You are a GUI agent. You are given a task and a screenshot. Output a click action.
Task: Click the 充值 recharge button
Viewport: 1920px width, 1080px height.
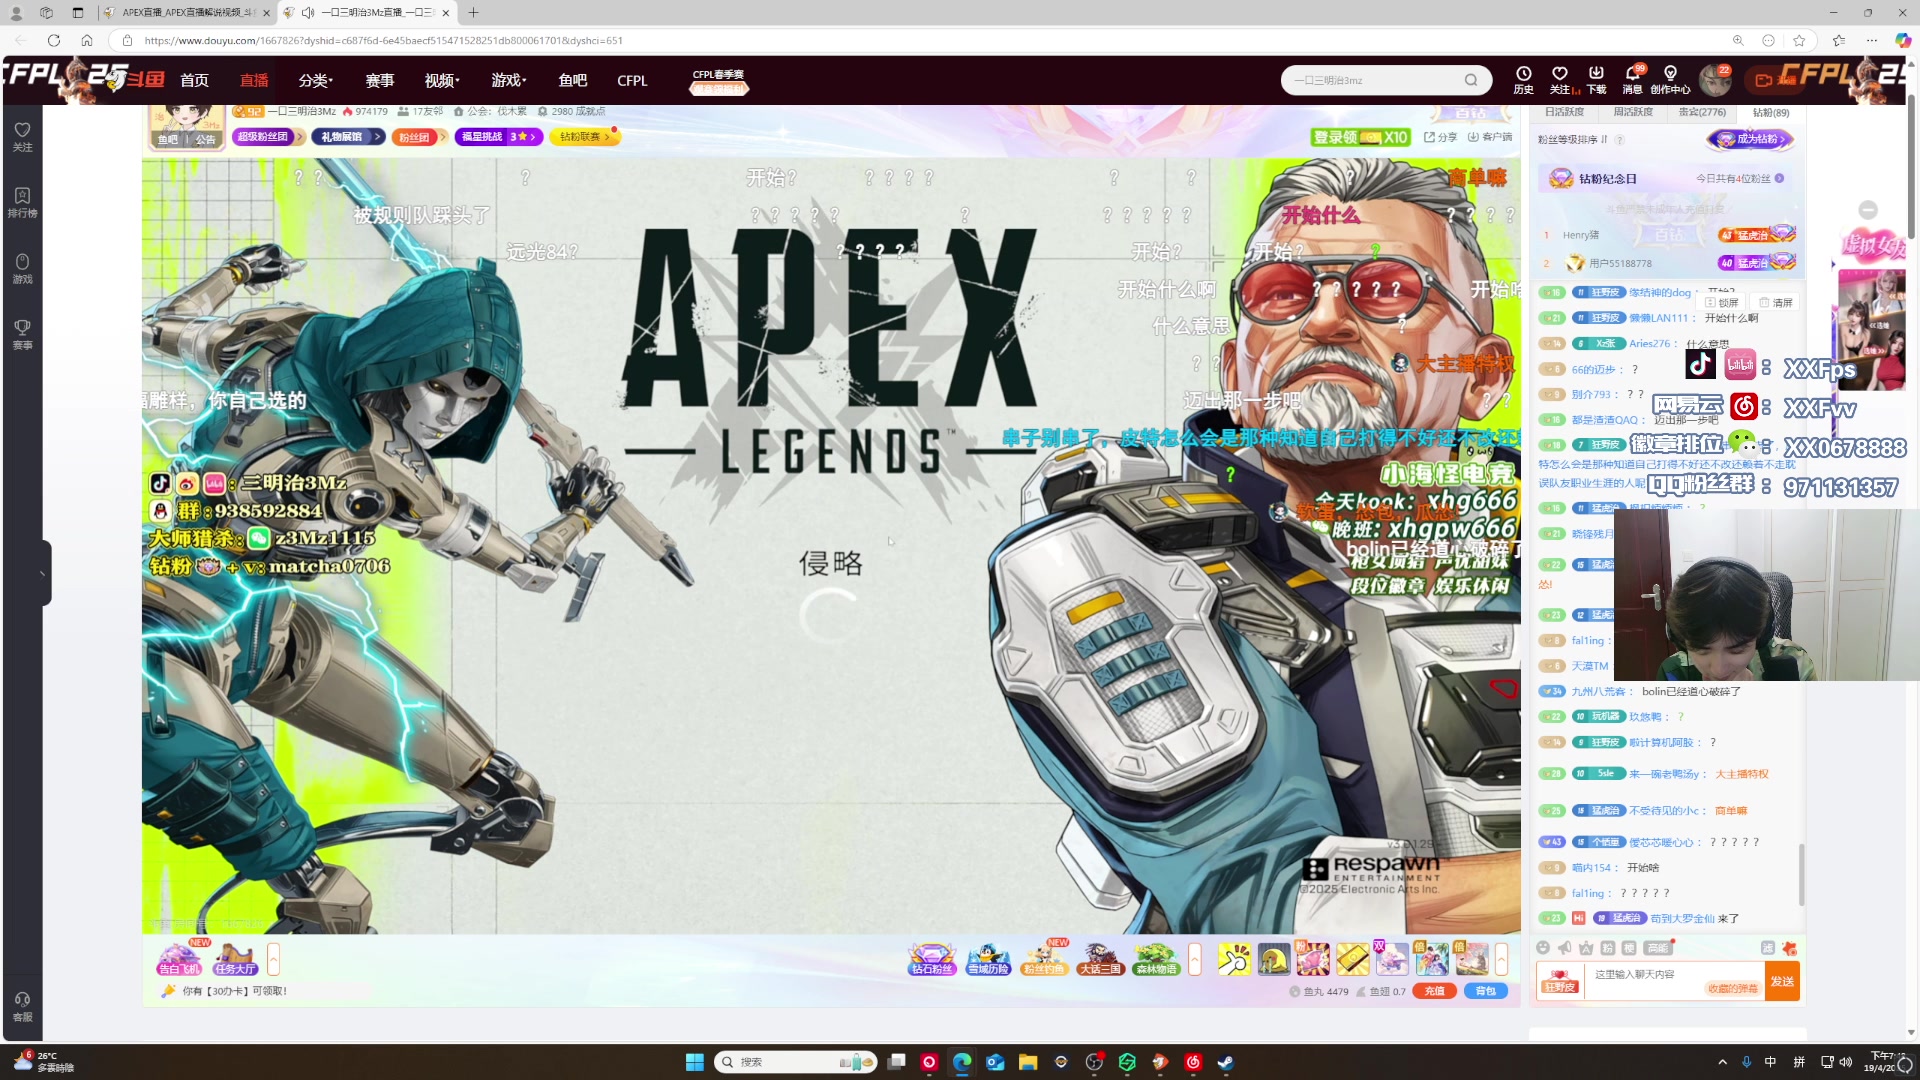click(1434, 991)
